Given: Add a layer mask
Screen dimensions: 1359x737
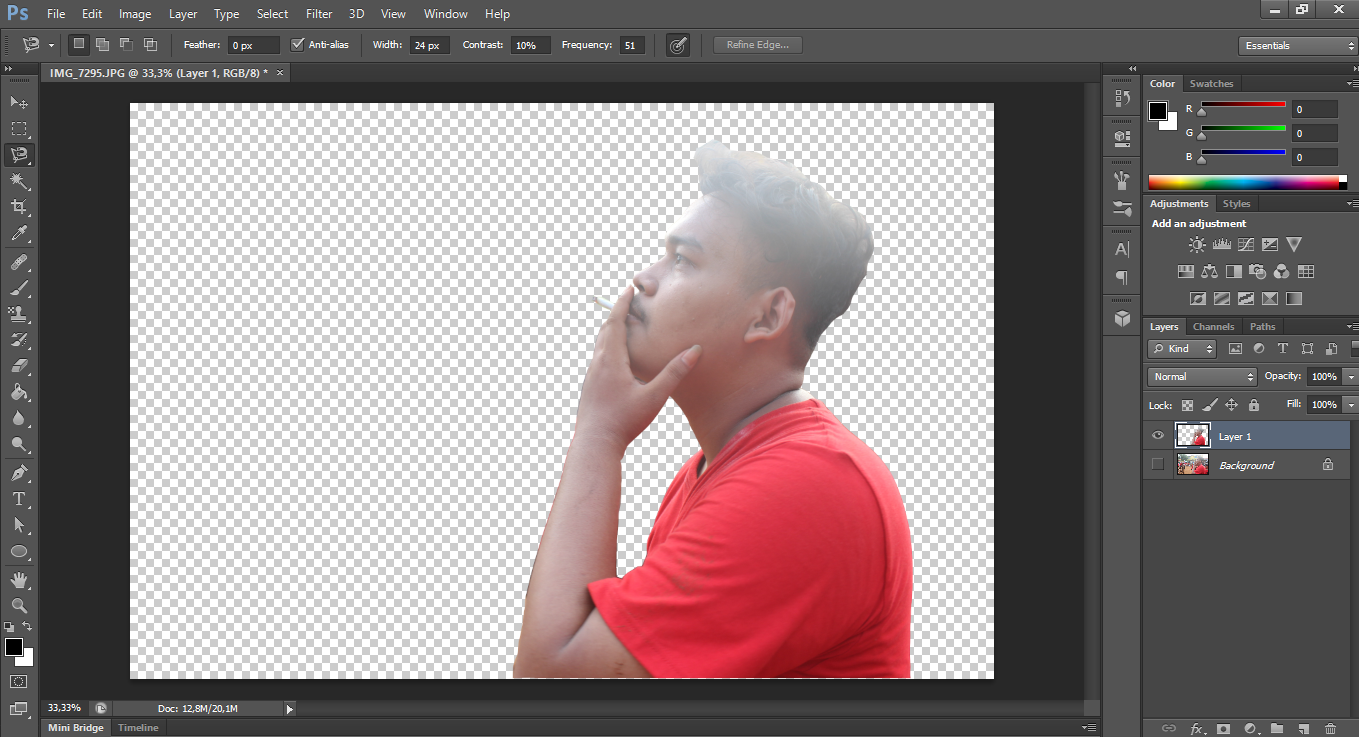Looking at the screenshot, I should pyautogui.click(x=1222, y=729).
